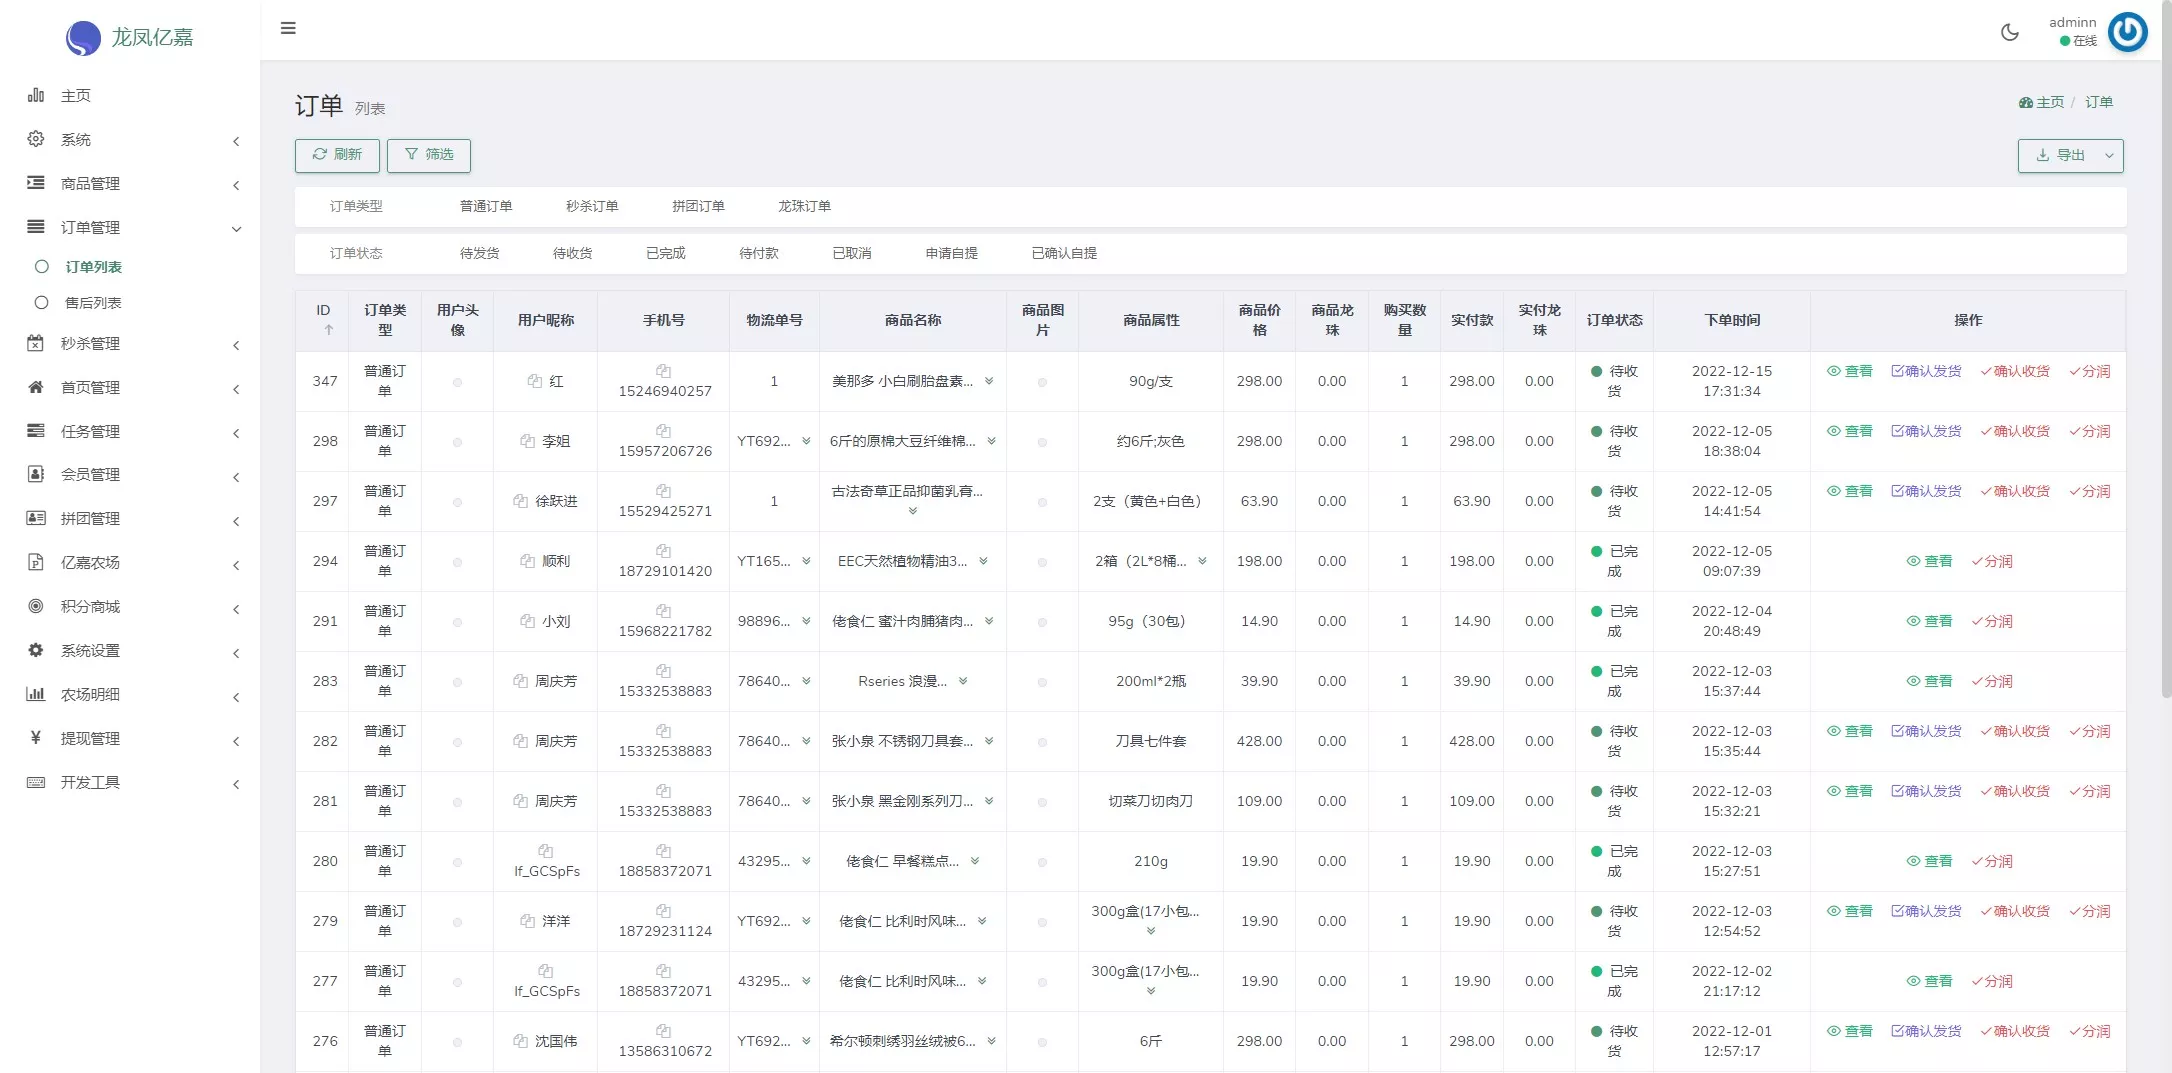Filter by the 秒杀订单 order type tab
The image size is (2172, 1073).
[x=592, y=206]
